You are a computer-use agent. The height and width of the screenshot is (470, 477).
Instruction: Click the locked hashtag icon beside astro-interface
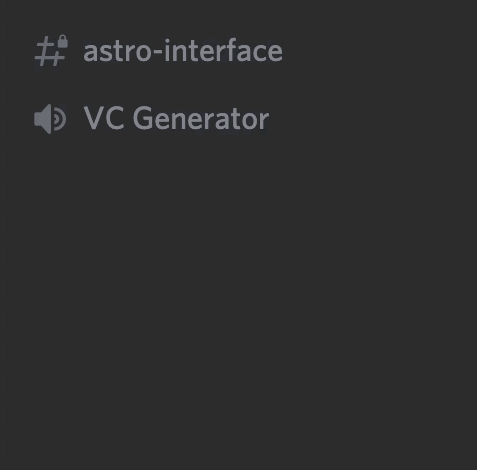tap(51, 51)
